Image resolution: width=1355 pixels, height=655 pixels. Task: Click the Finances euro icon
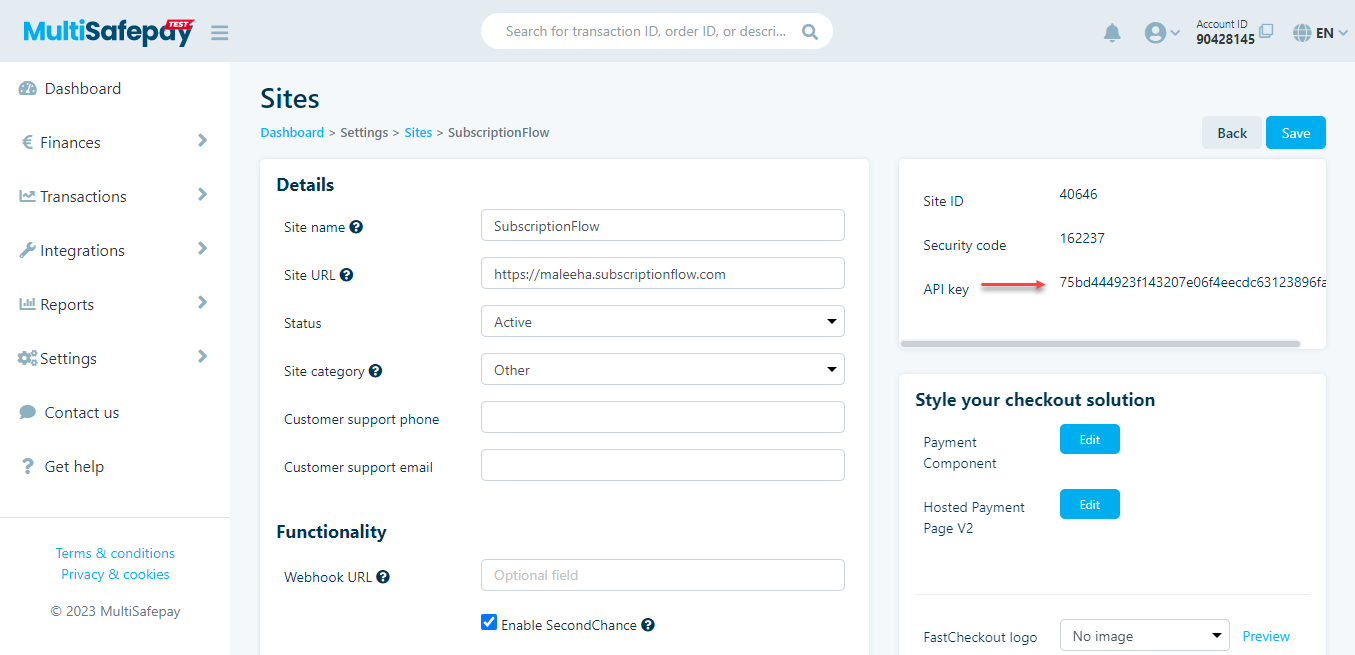pos(28,143)
